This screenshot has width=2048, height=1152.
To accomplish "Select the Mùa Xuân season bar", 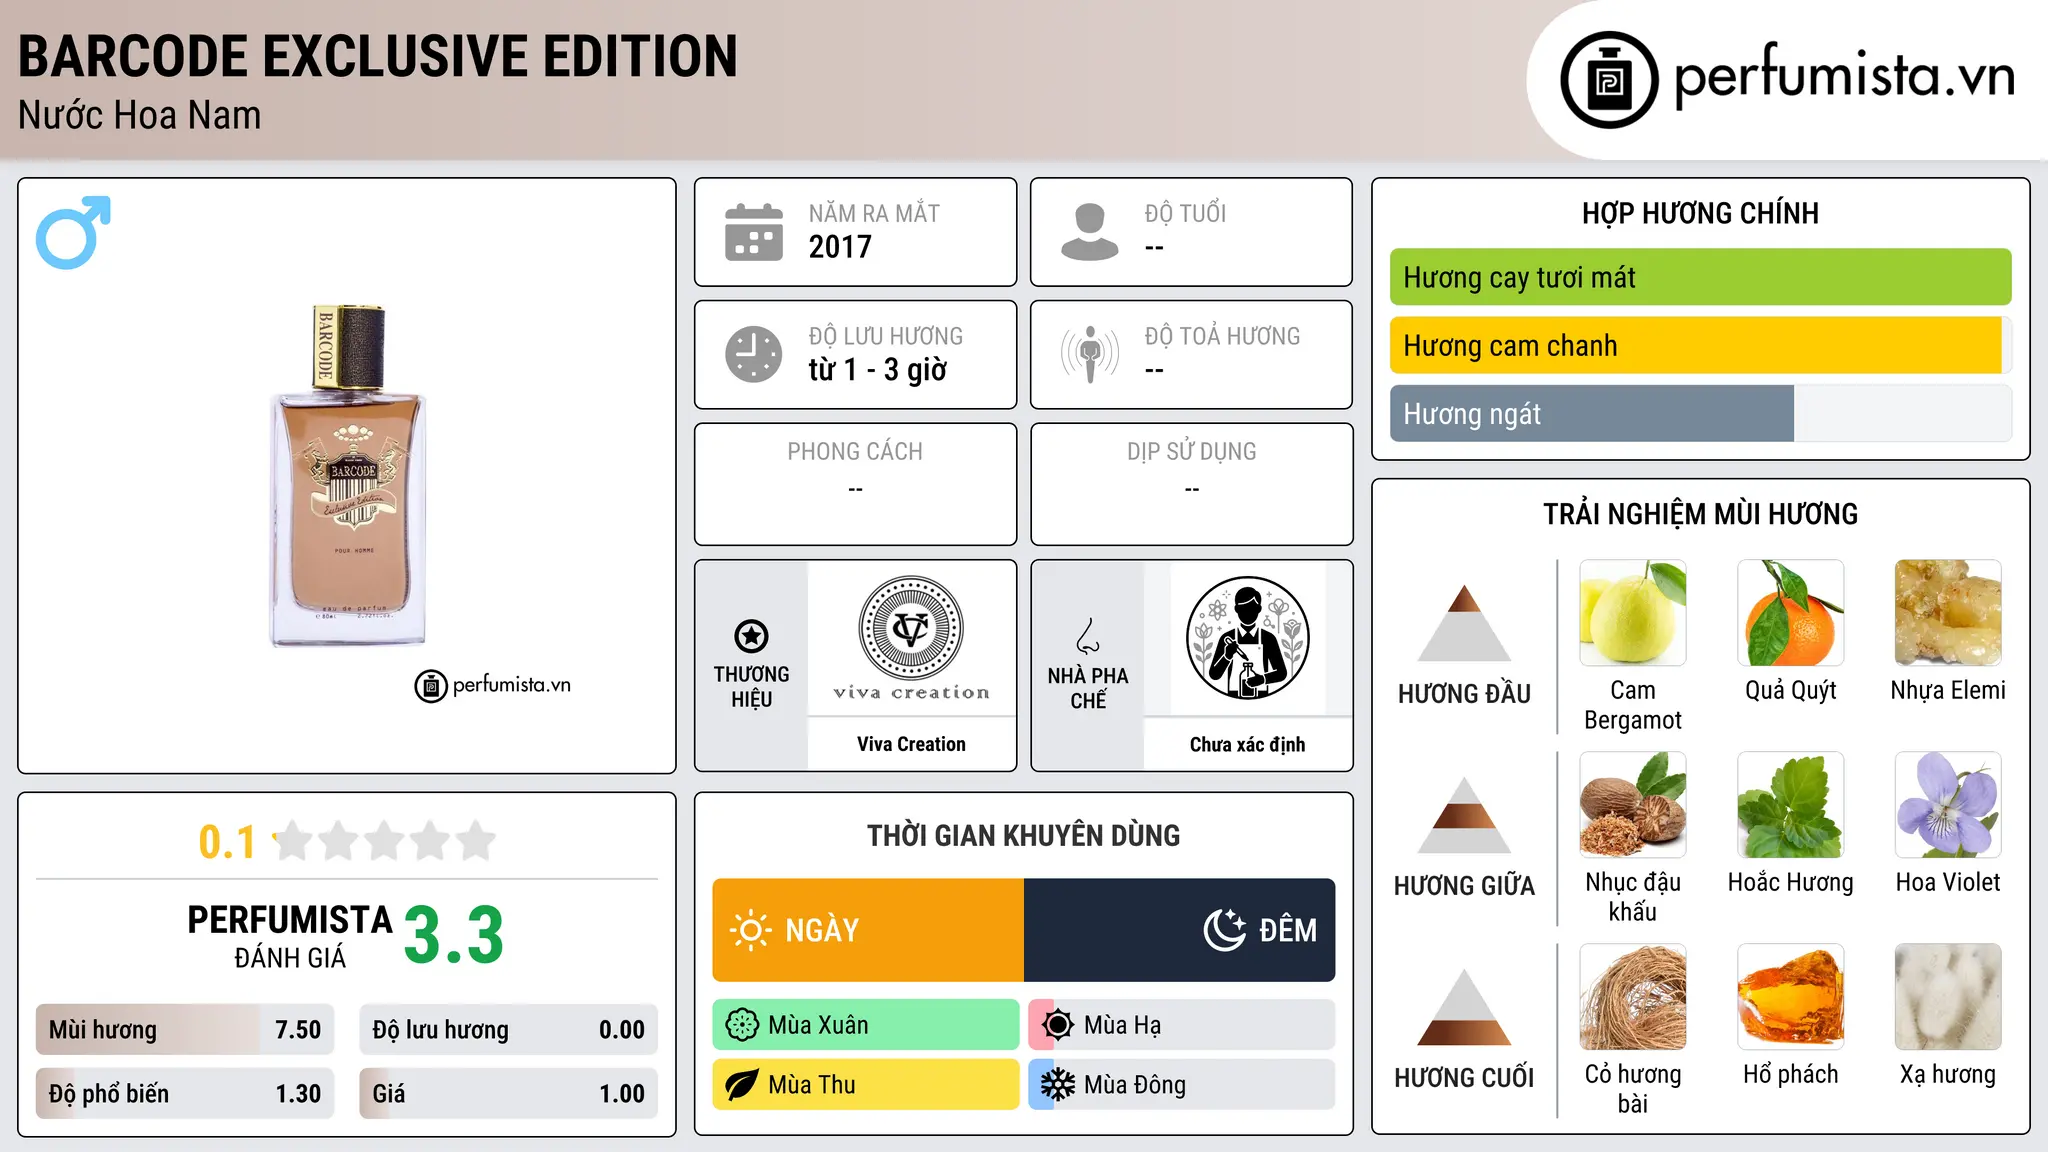I will coord(866,1025).
